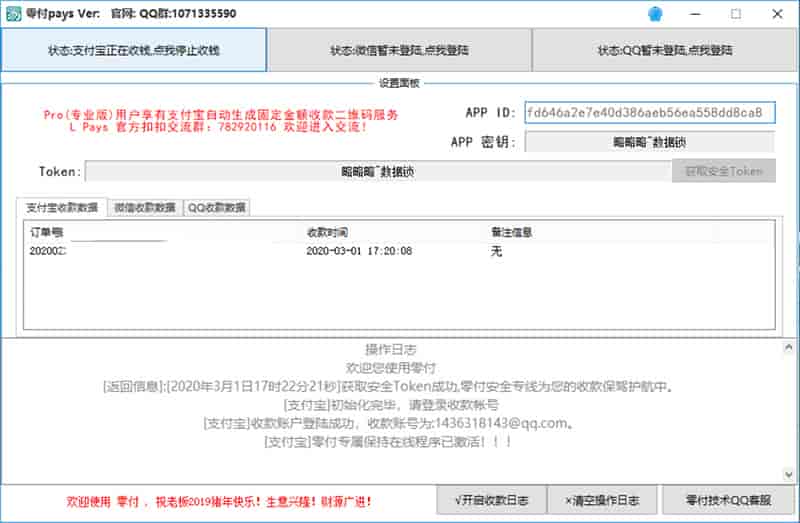Open the QQ收款数据 tab
The height and width of the screenshot is (523, 800).
(217, 207)
